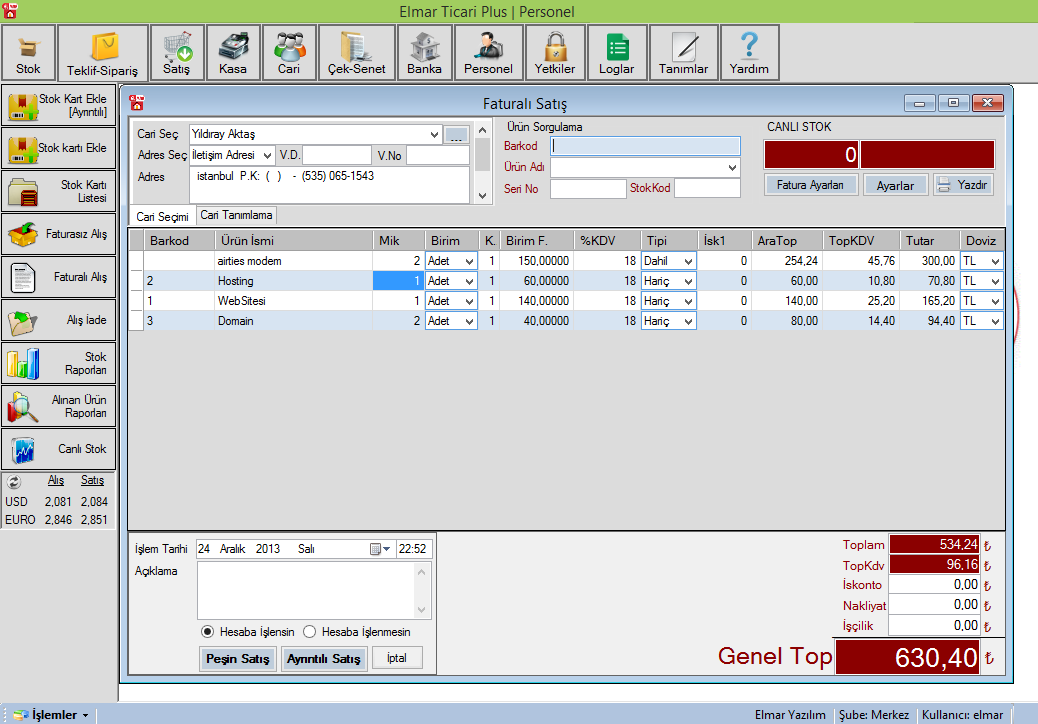
Task: Click the Fatura Ayarları button
Action: click(811, 185)
